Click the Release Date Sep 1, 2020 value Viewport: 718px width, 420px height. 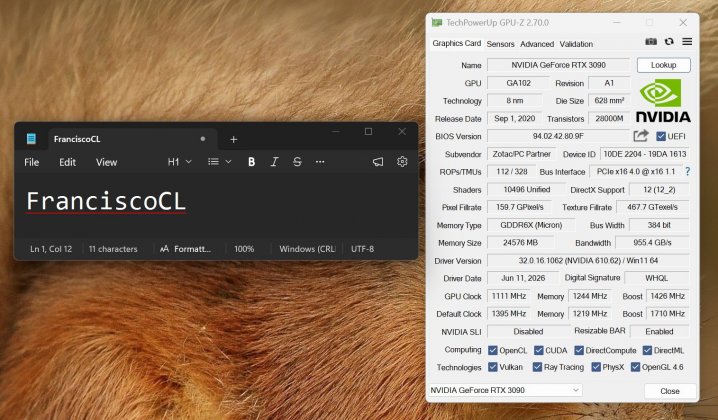coord(514,119)
